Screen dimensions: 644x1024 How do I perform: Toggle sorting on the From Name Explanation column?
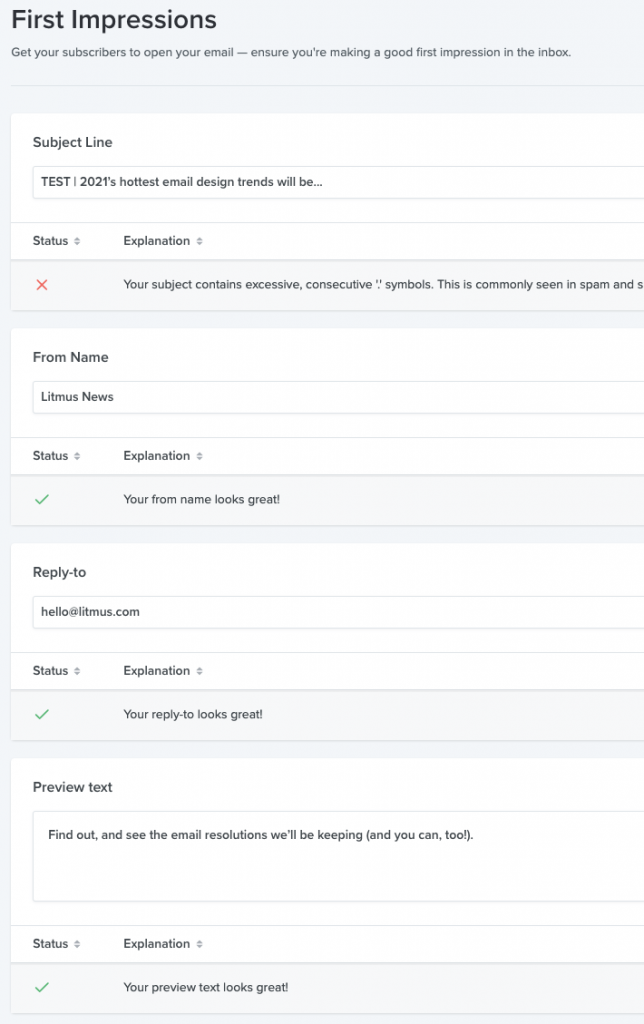[200, 455]
